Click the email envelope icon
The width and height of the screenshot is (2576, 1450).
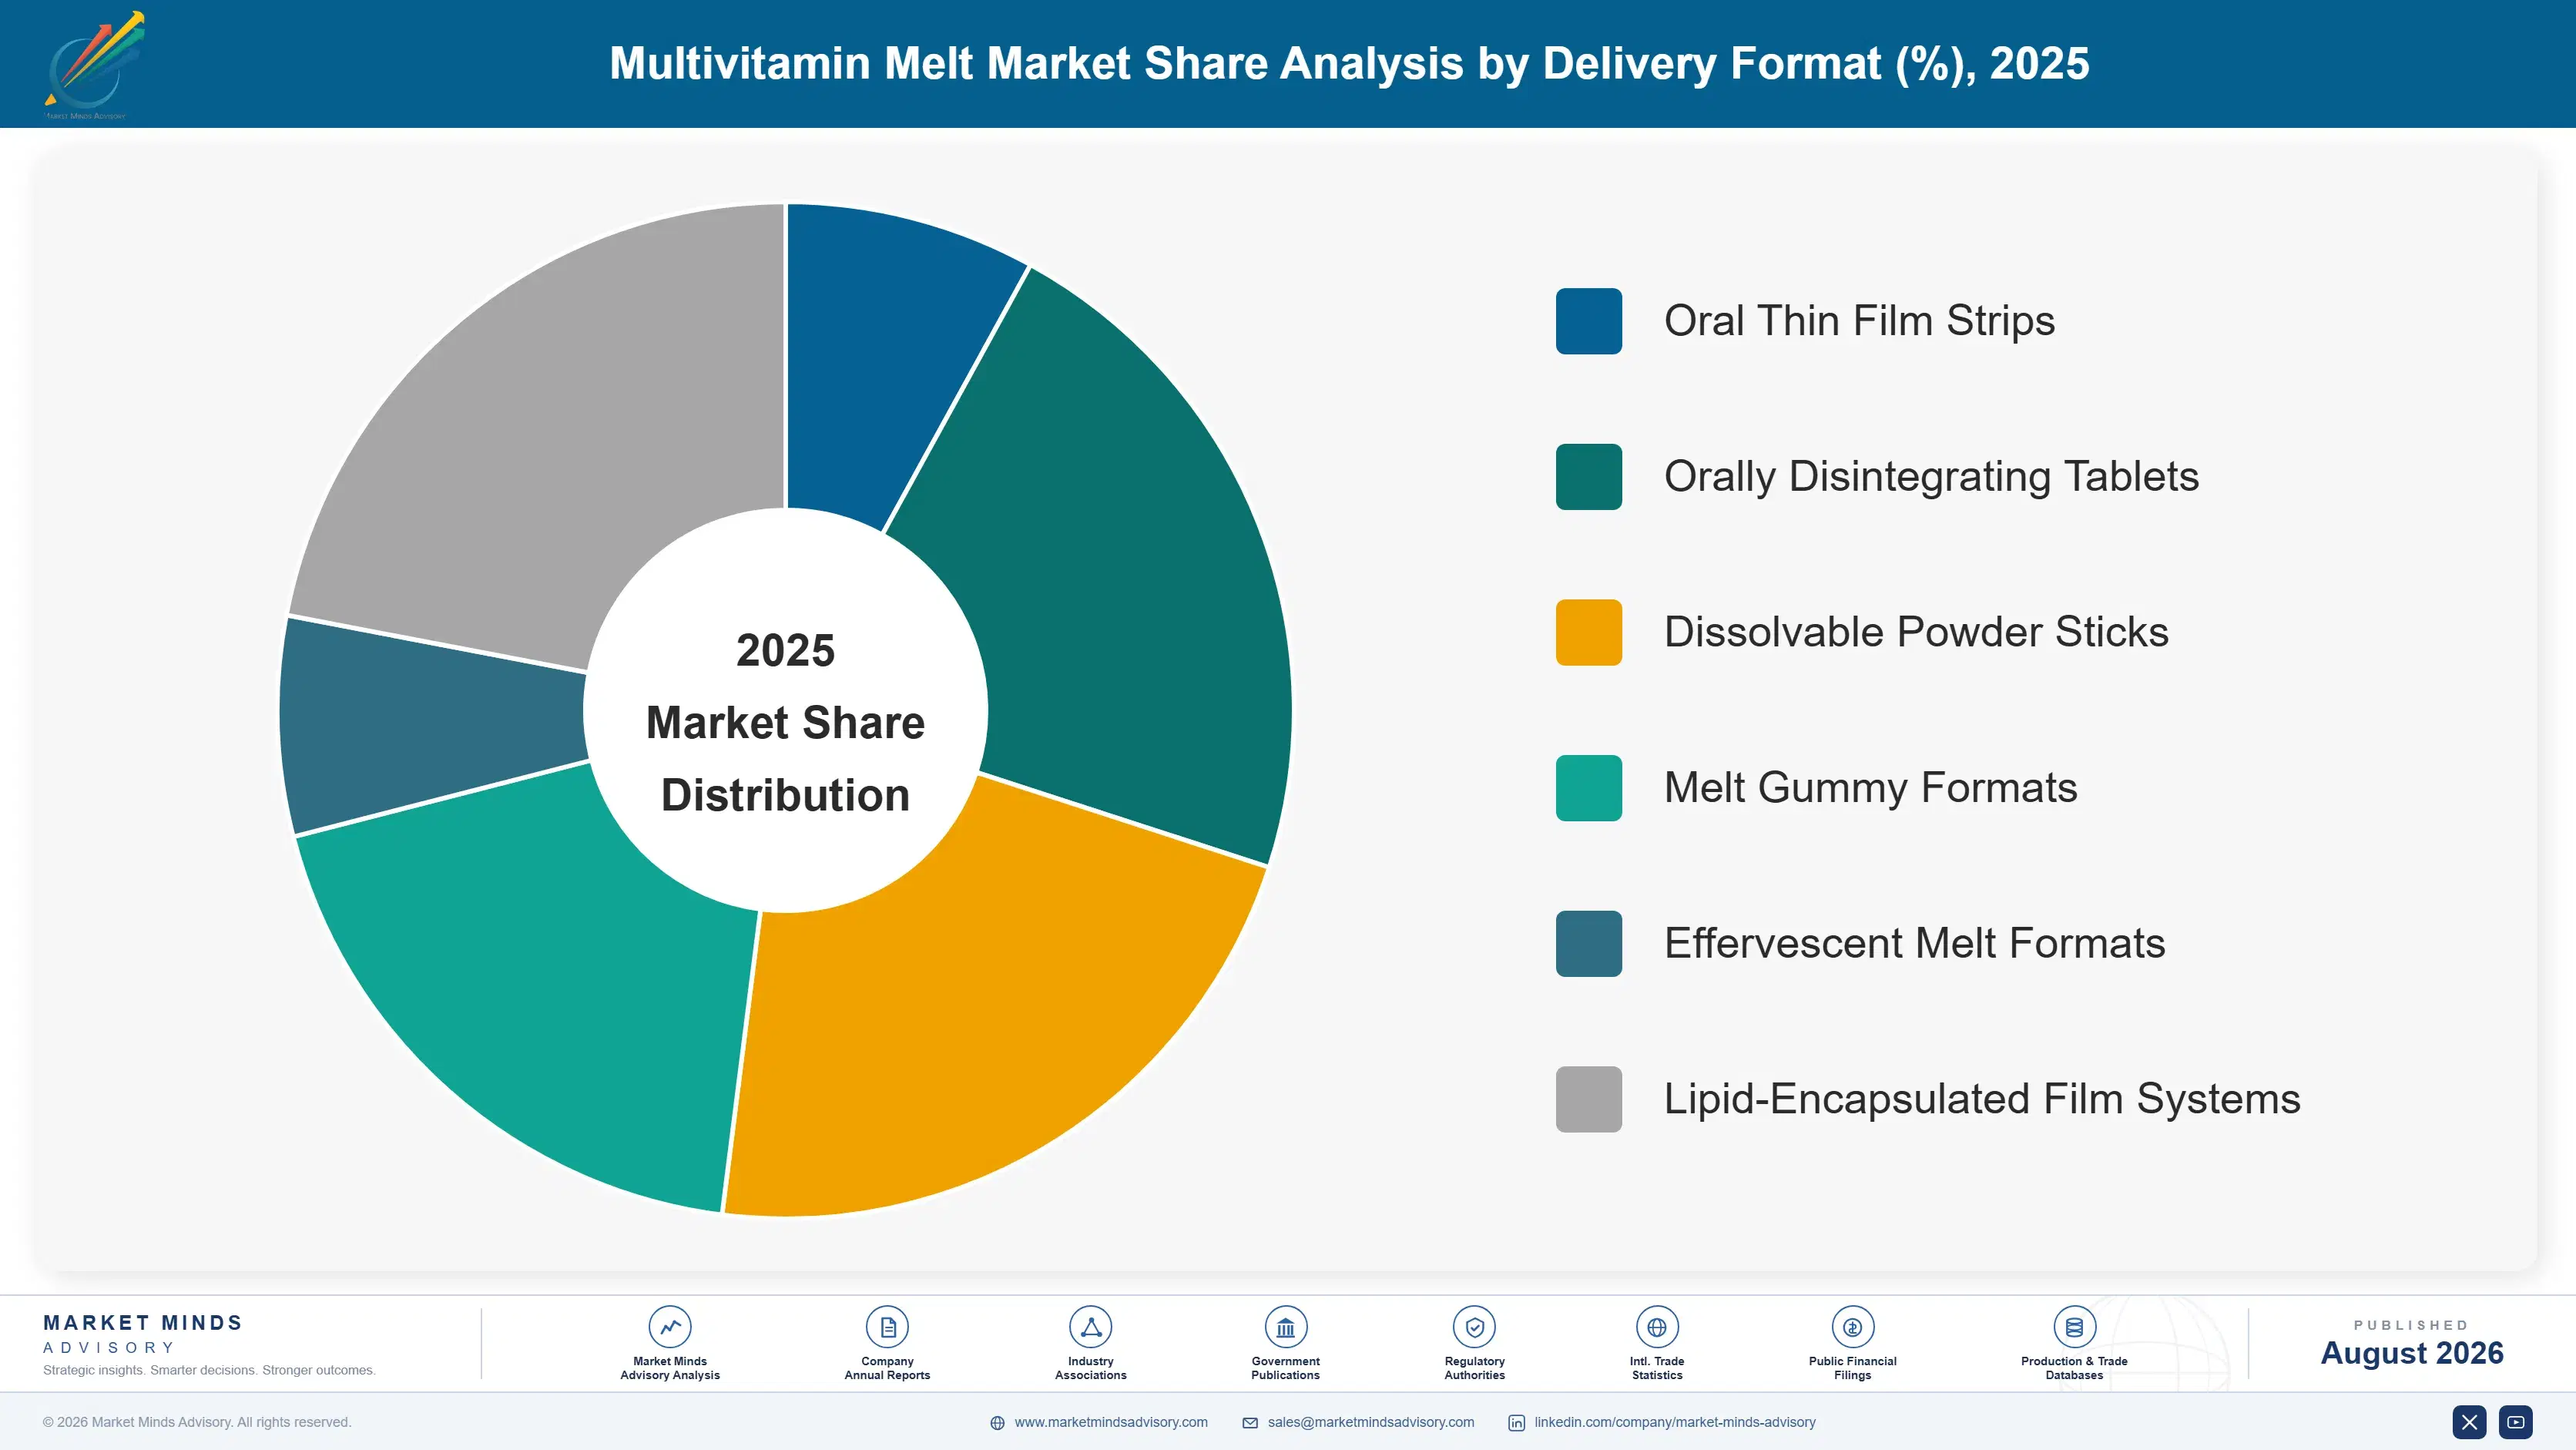[x=1250, y=1423]
